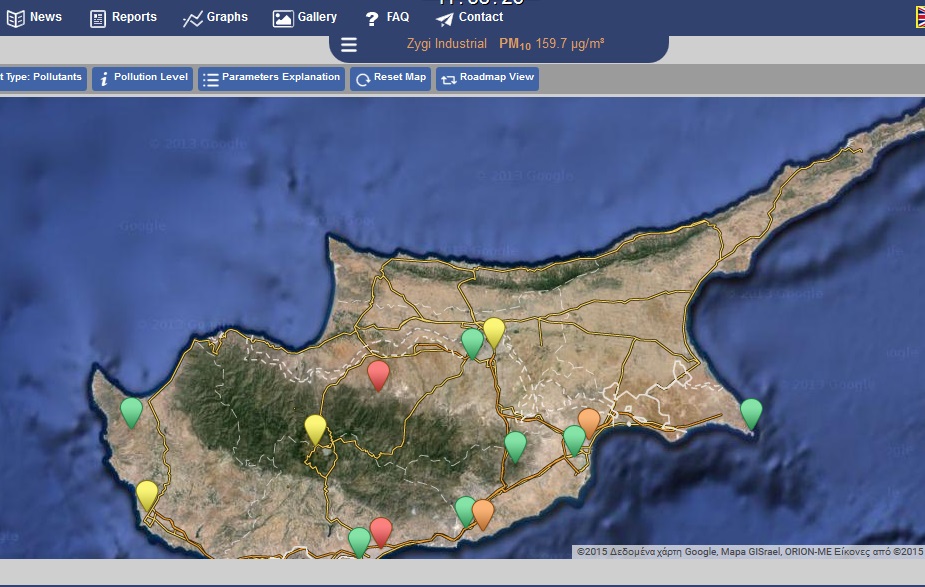Click the green marker at eastern cape
925x587 pixels.
(x=751, y=413)
